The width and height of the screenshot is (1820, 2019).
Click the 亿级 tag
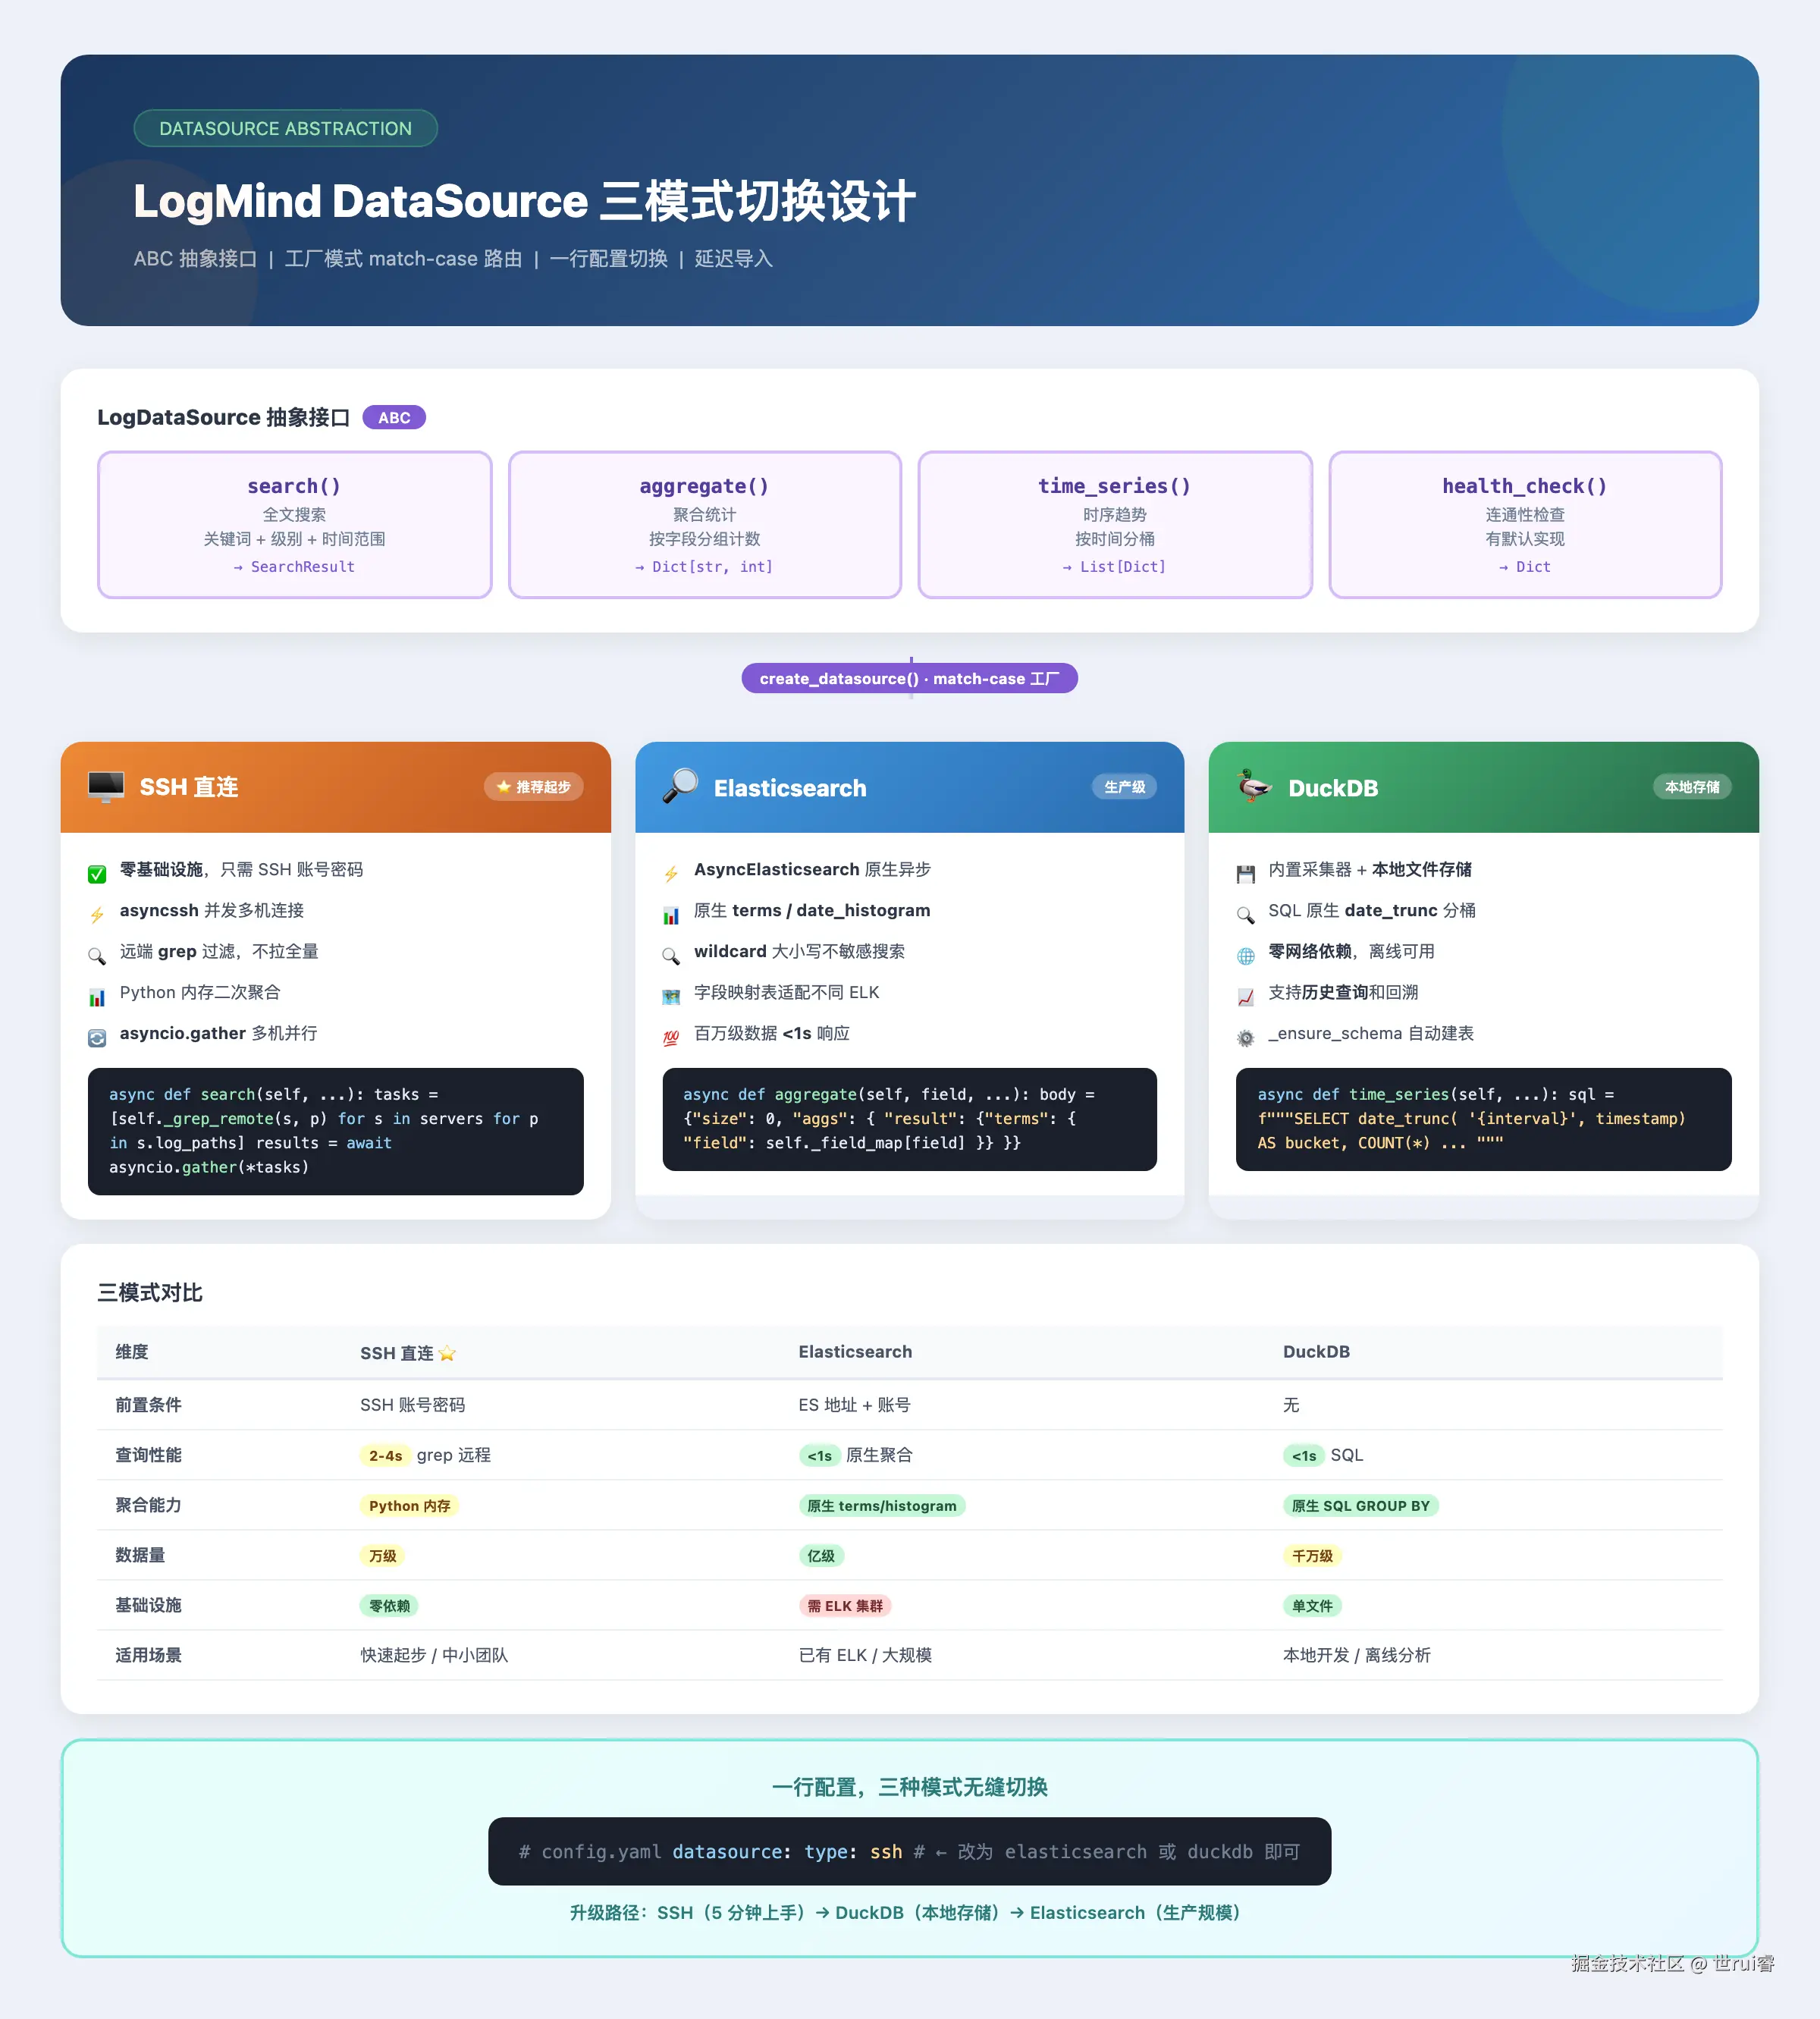tap(821, 1555)
